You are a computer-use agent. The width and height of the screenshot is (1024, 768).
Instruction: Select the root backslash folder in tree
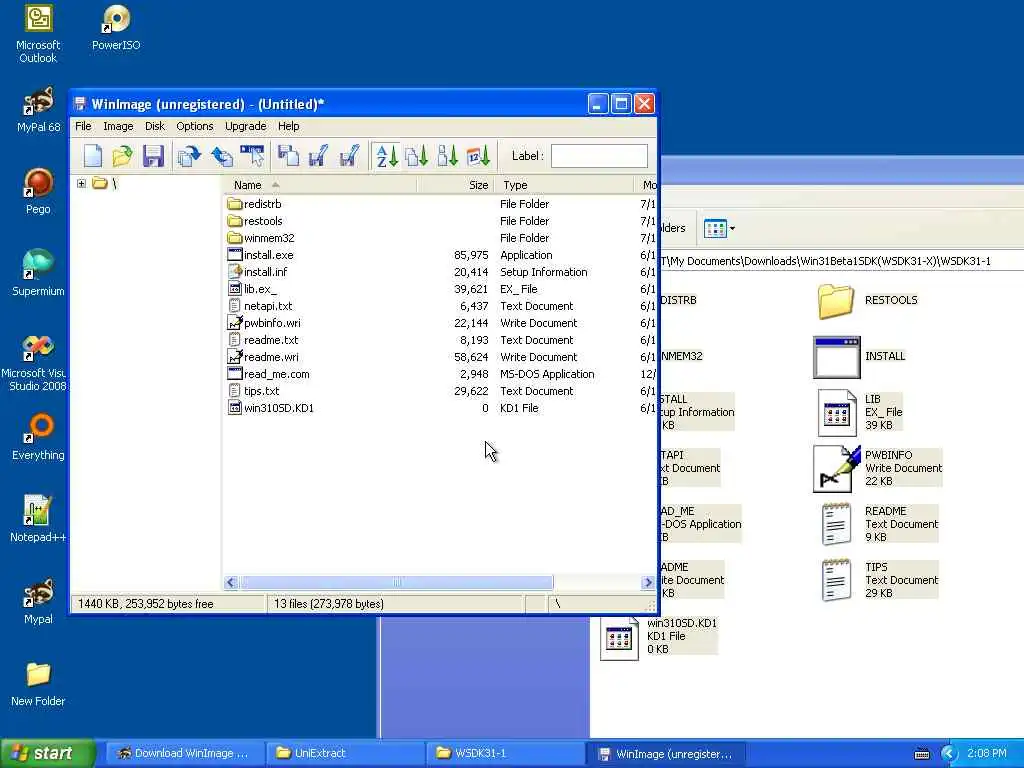click(104, 184)
